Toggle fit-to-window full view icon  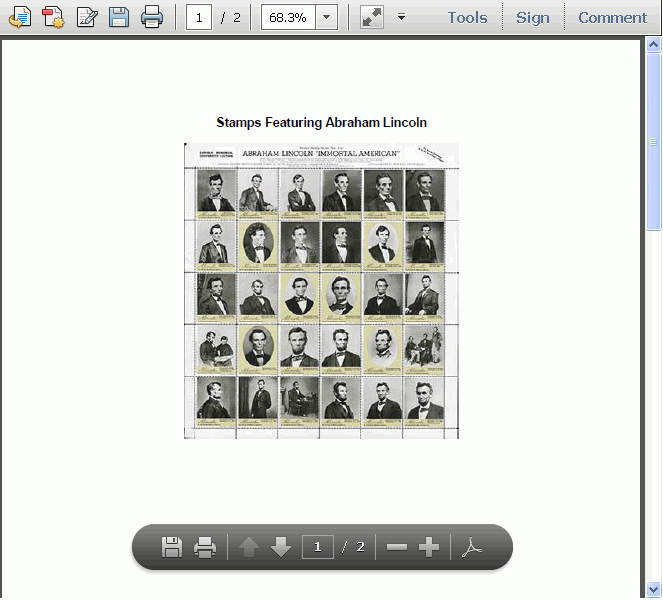[x=372, y=17]
